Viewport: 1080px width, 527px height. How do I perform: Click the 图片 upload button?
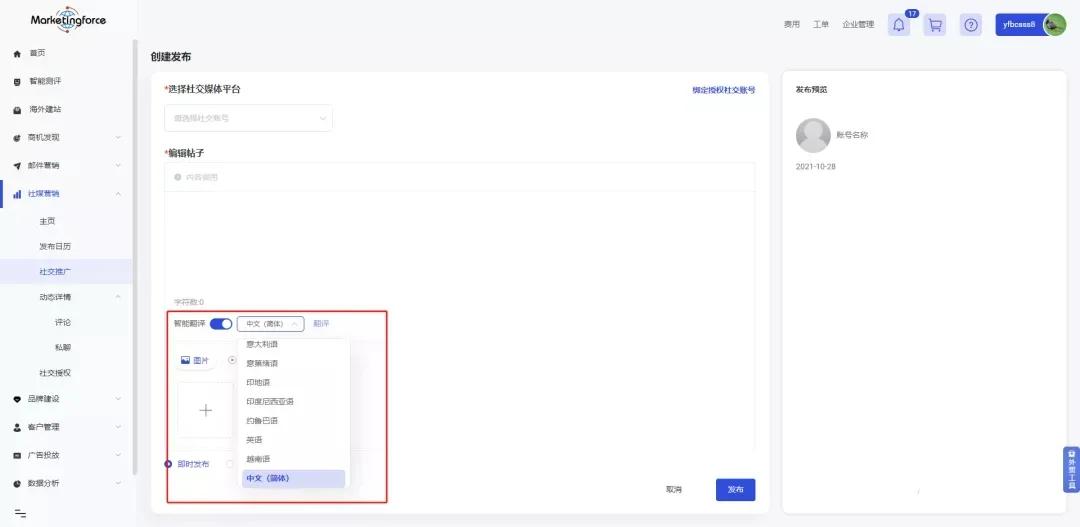[196, 360]
